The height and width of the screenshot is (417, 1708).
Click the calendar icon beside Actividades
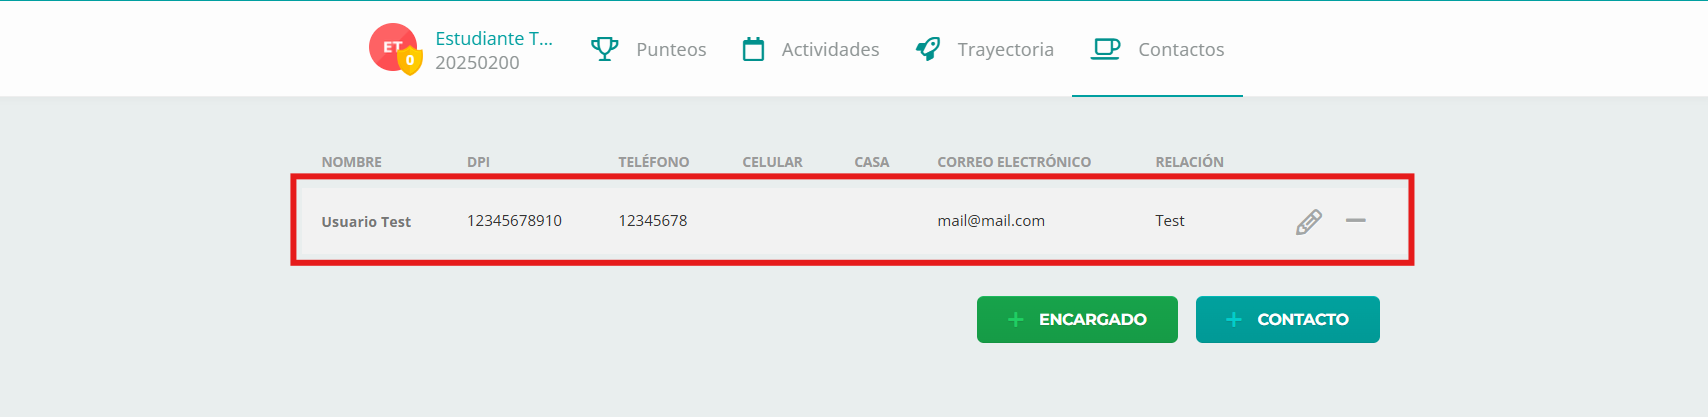click(x=753, y=49)
